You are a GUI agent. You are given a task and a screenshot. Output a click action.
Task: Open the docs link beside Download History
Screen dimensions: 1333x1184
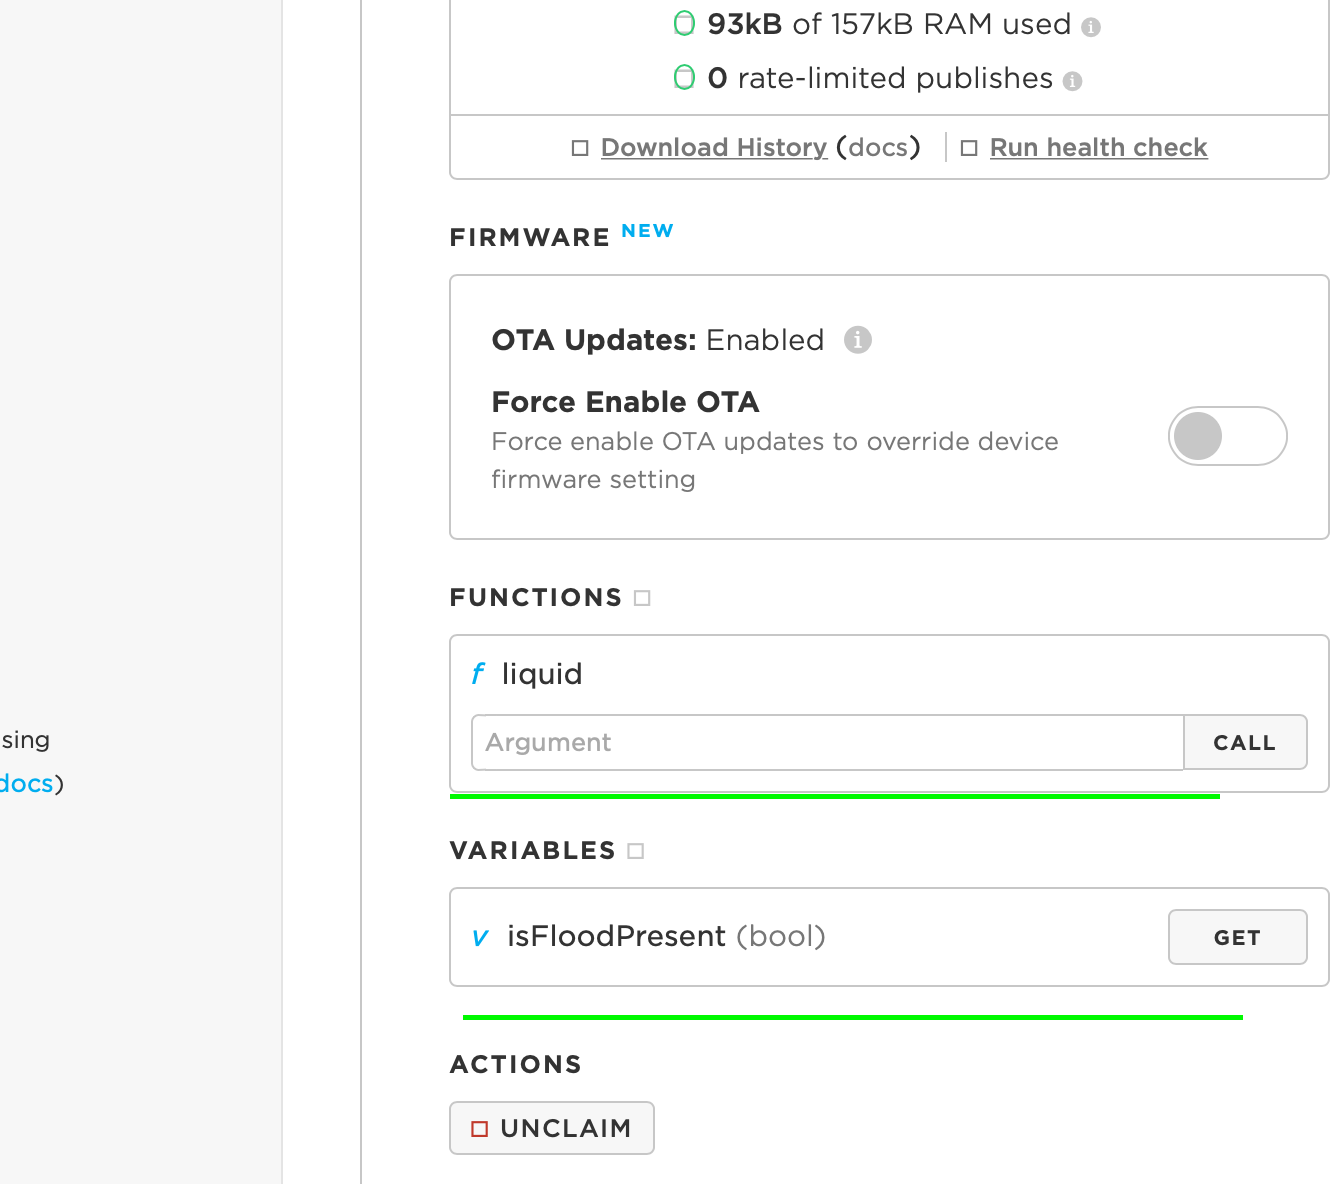point(878,147)
